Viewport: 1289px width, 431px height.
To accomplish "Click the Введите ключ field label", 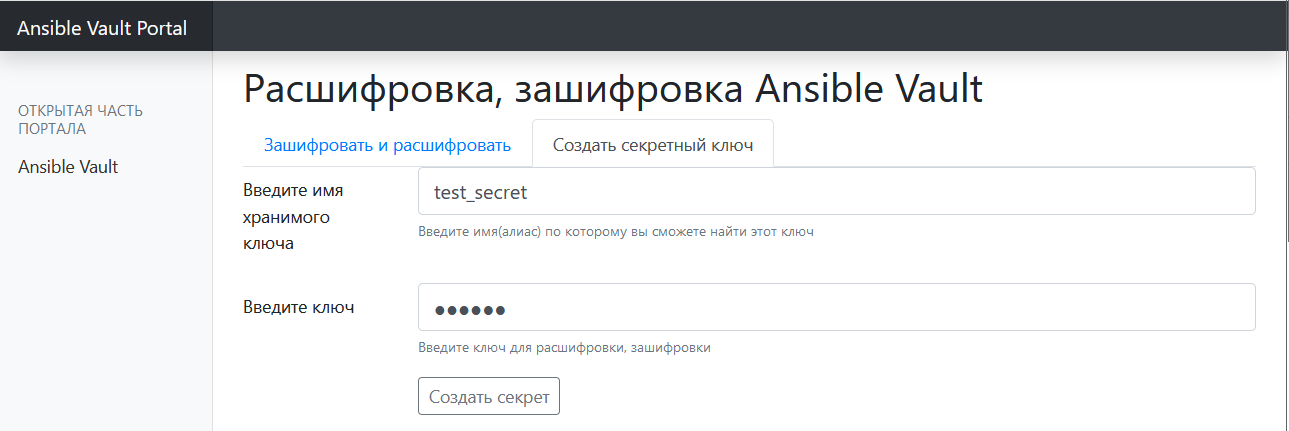I will tap(299, 306).
